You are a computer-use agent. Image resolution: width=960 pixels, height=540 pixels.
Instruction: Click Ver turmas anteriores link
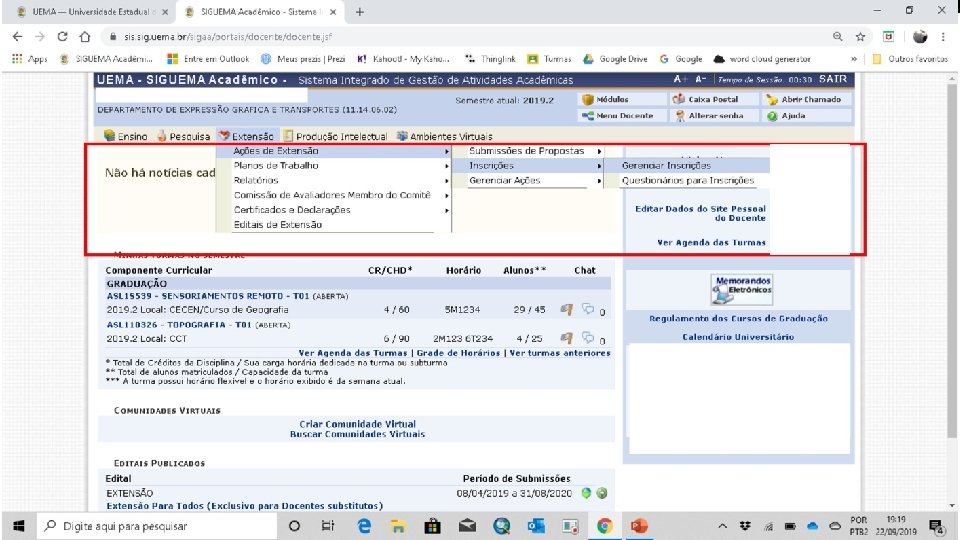(x=560, y=353)
